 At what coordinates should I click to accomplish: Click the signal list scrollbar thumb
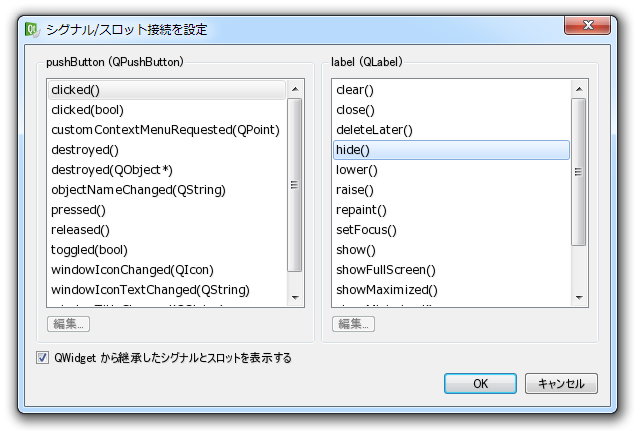[295, 185]
